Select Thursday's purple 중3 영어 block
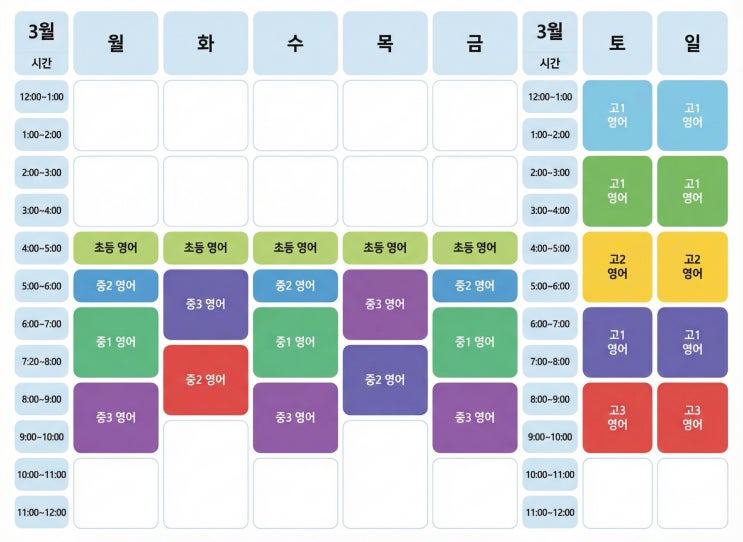The image size is (743, 542). [x=385, y=304]
